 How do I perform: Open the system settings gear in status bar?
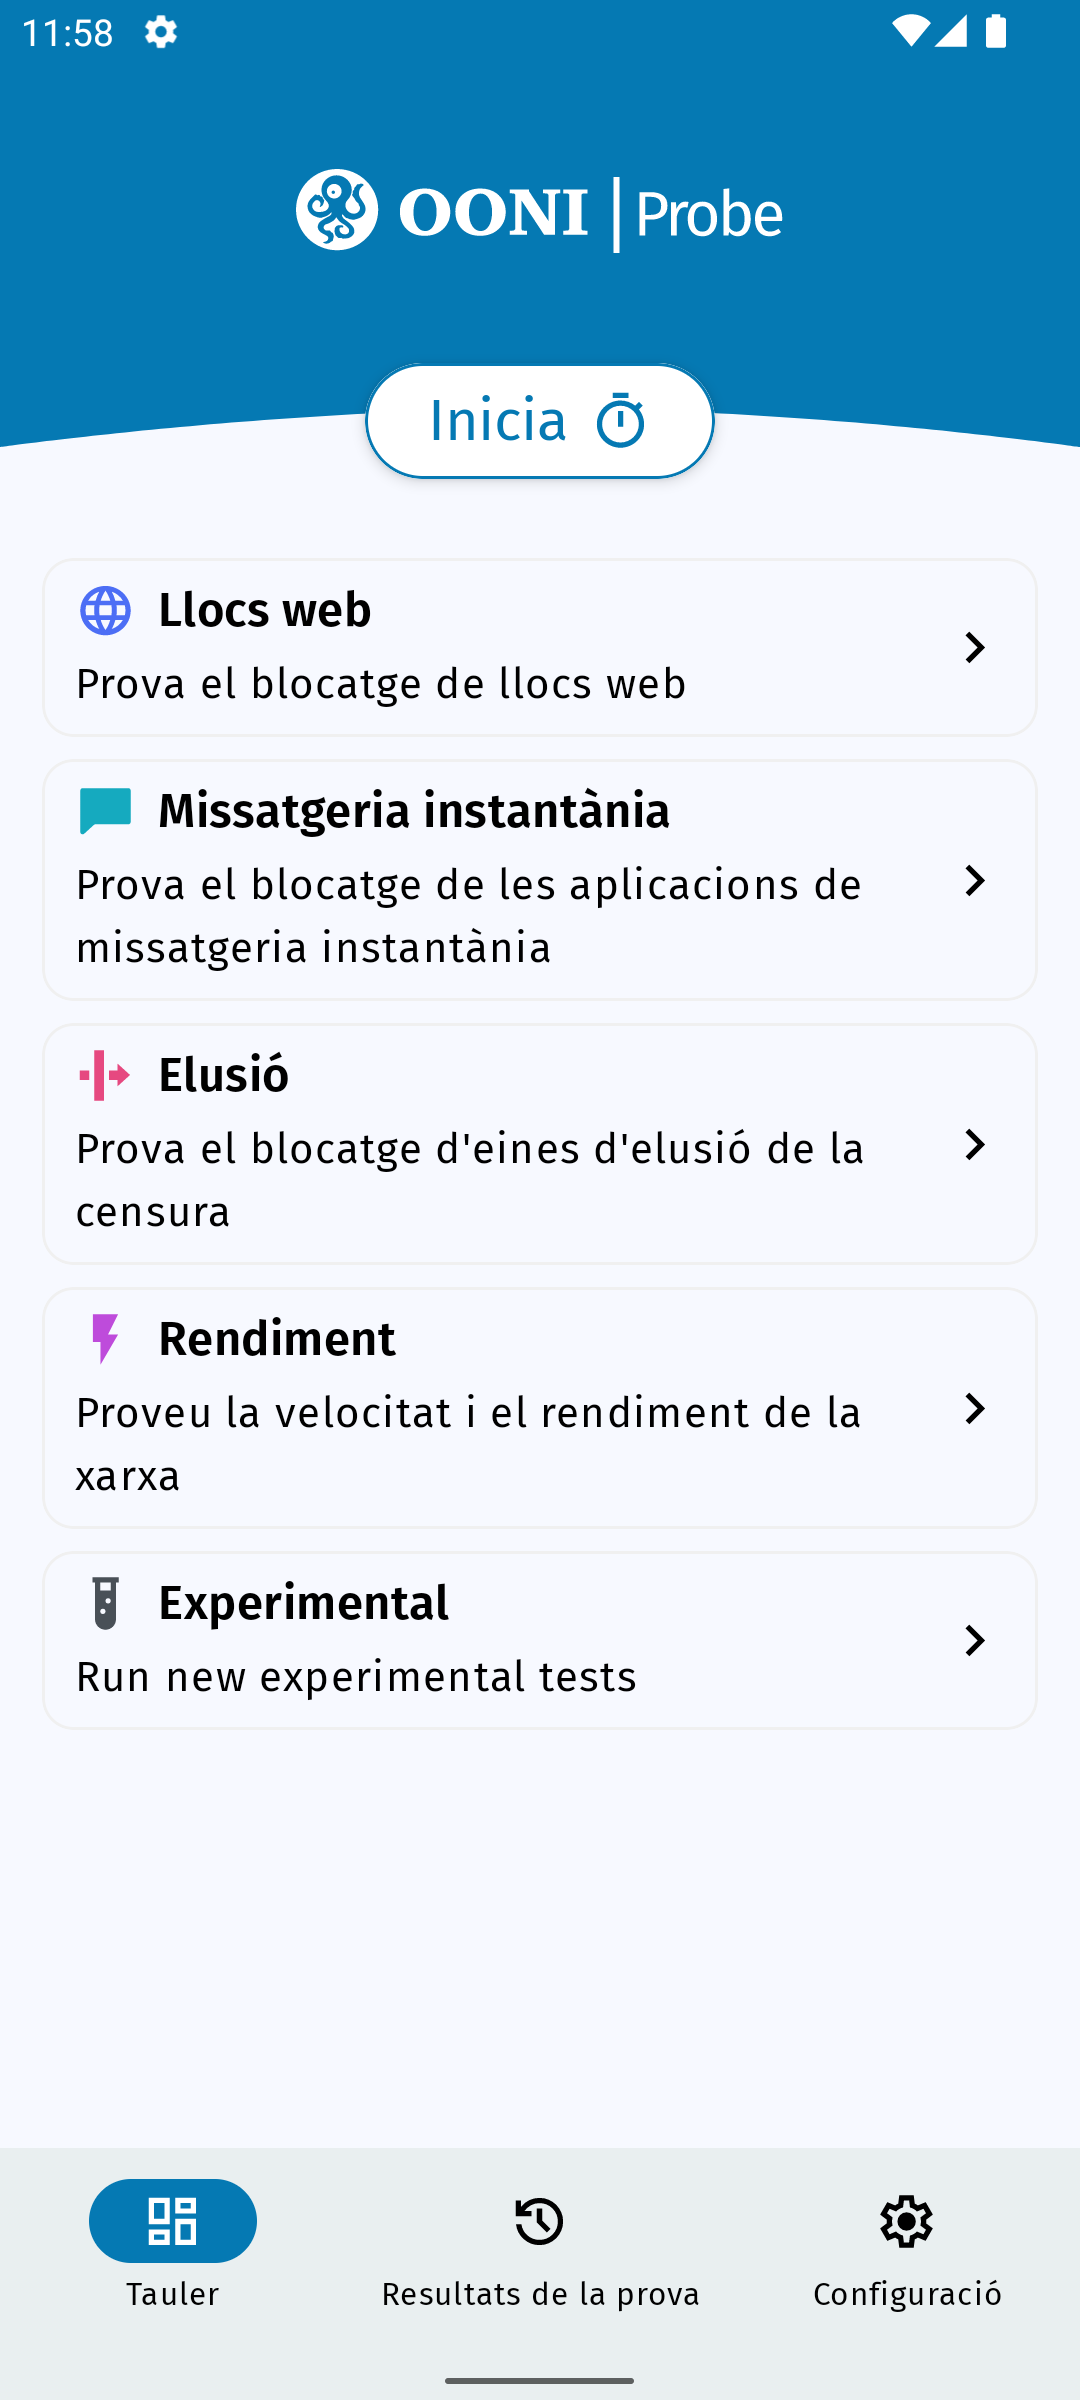click(160, 32)
